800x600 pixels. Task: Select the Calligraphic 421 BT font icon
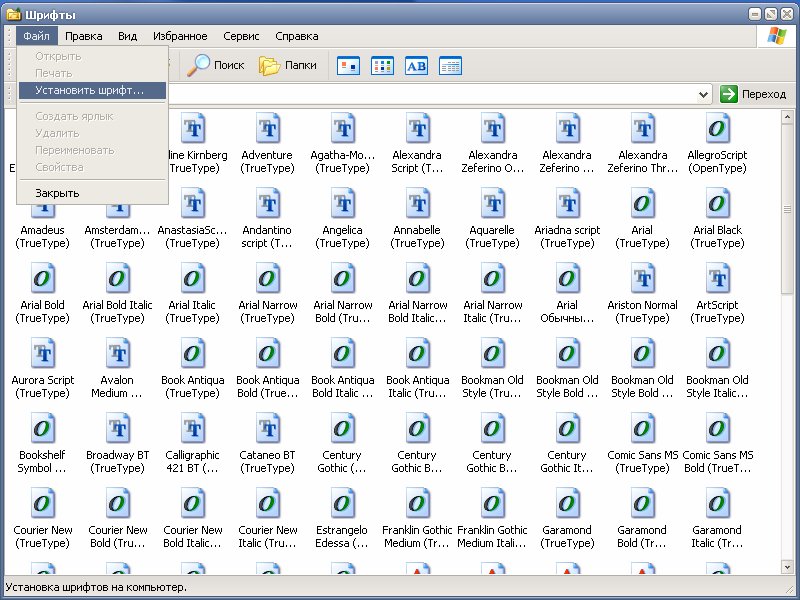tap(192, 428)
